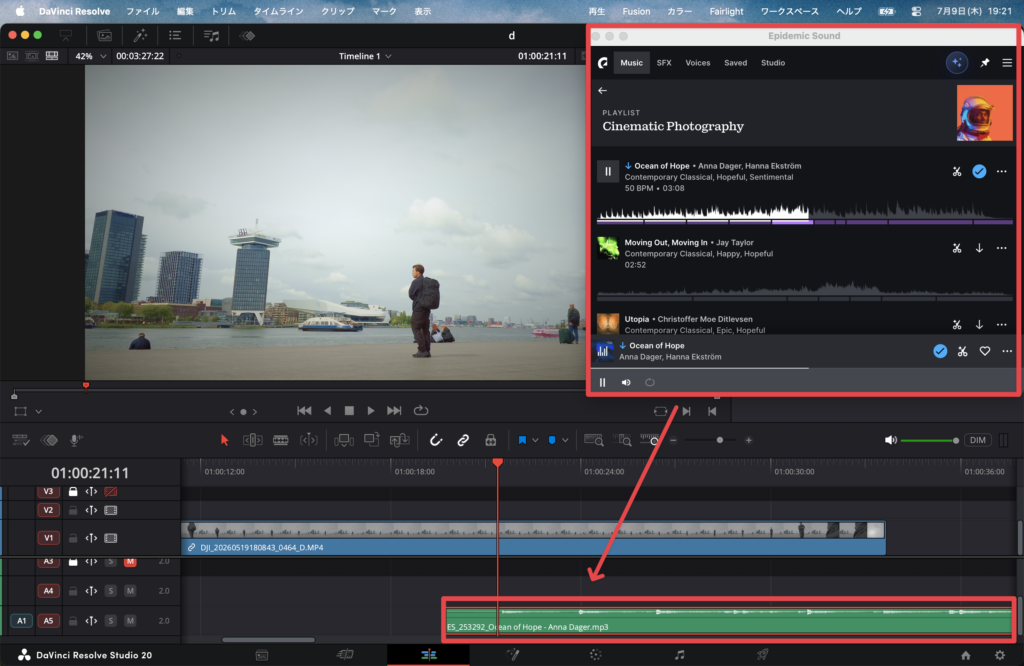This screenshot has width=1024, height=666.
Task: Select the Trim Edit mode tool
Action: (x=253, y=440)
